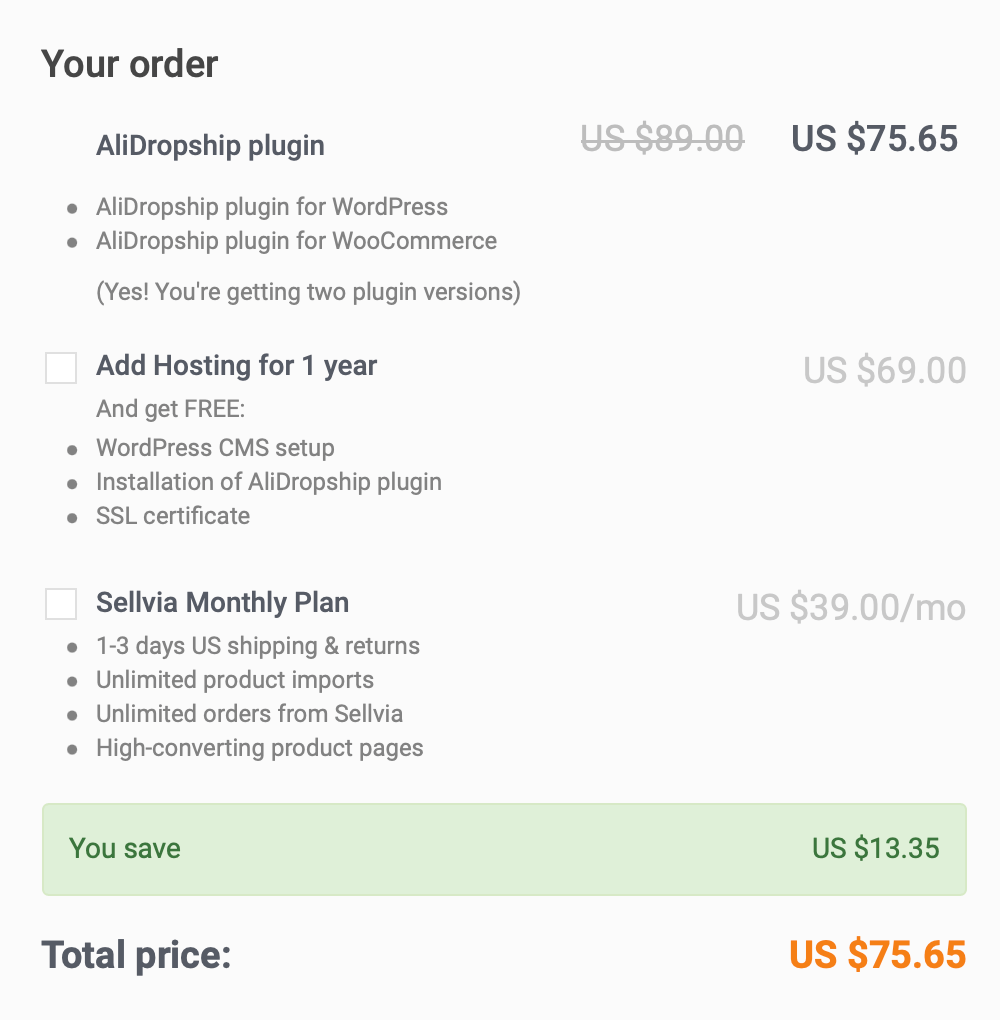
Task: Click the Unlimited product imports line
Action: [235, 680]
